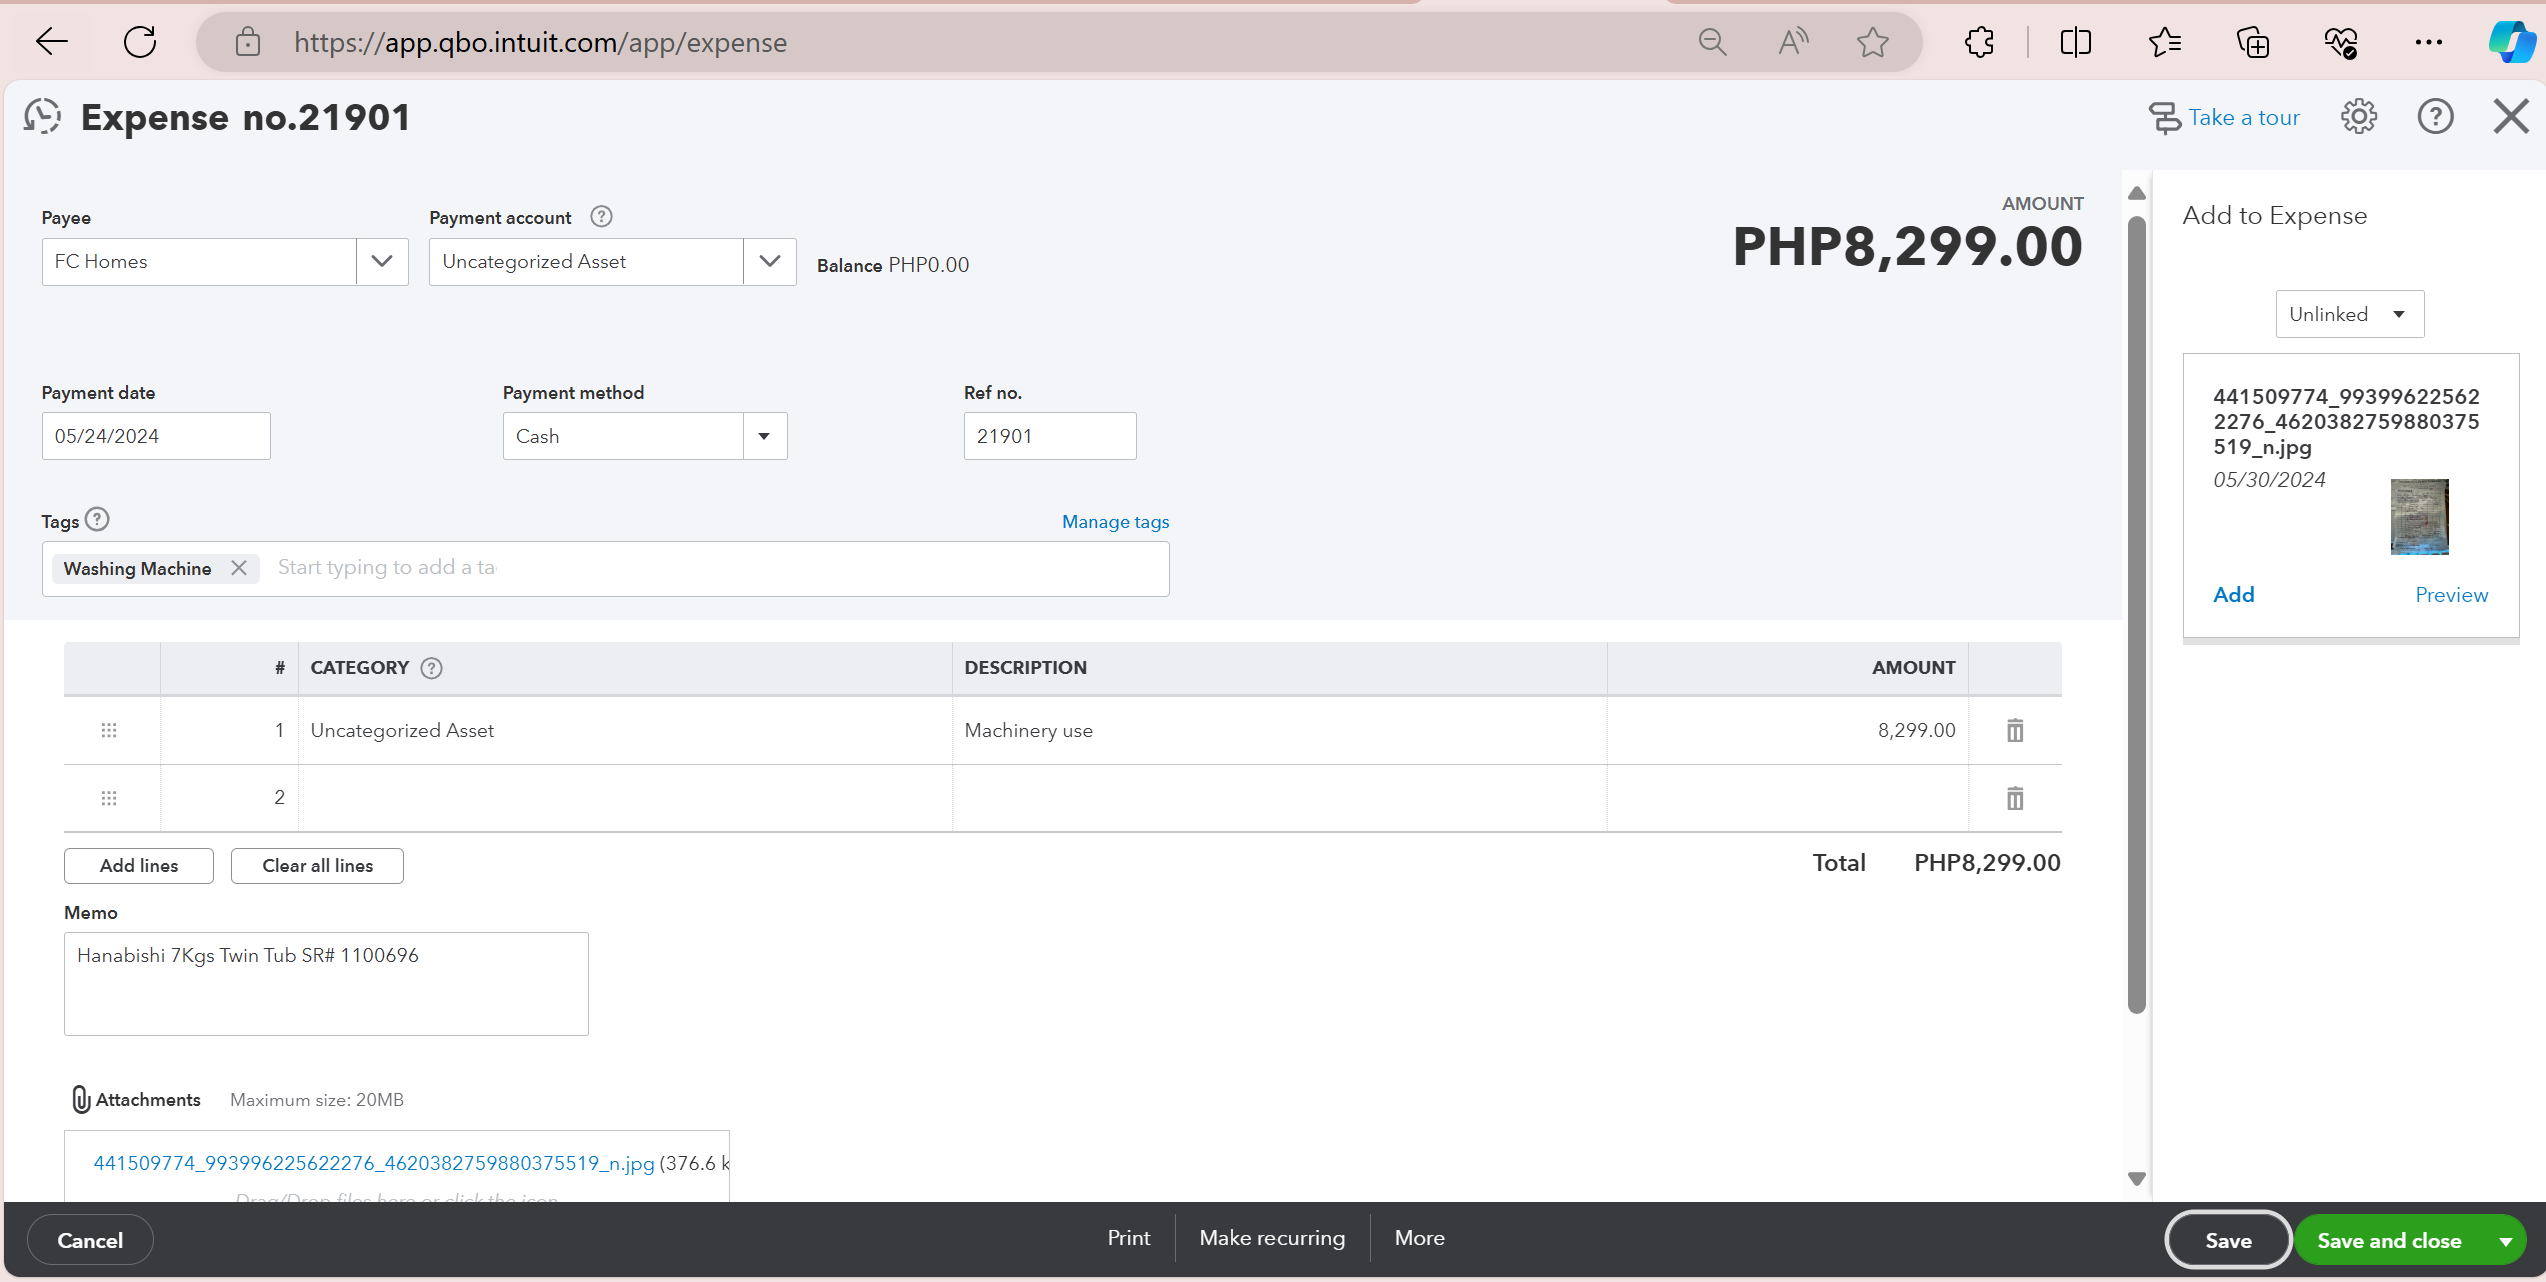The image size is (2546, 1282).
Task: Expand the Payment method dropdown
Action: [x=764, y=437]
